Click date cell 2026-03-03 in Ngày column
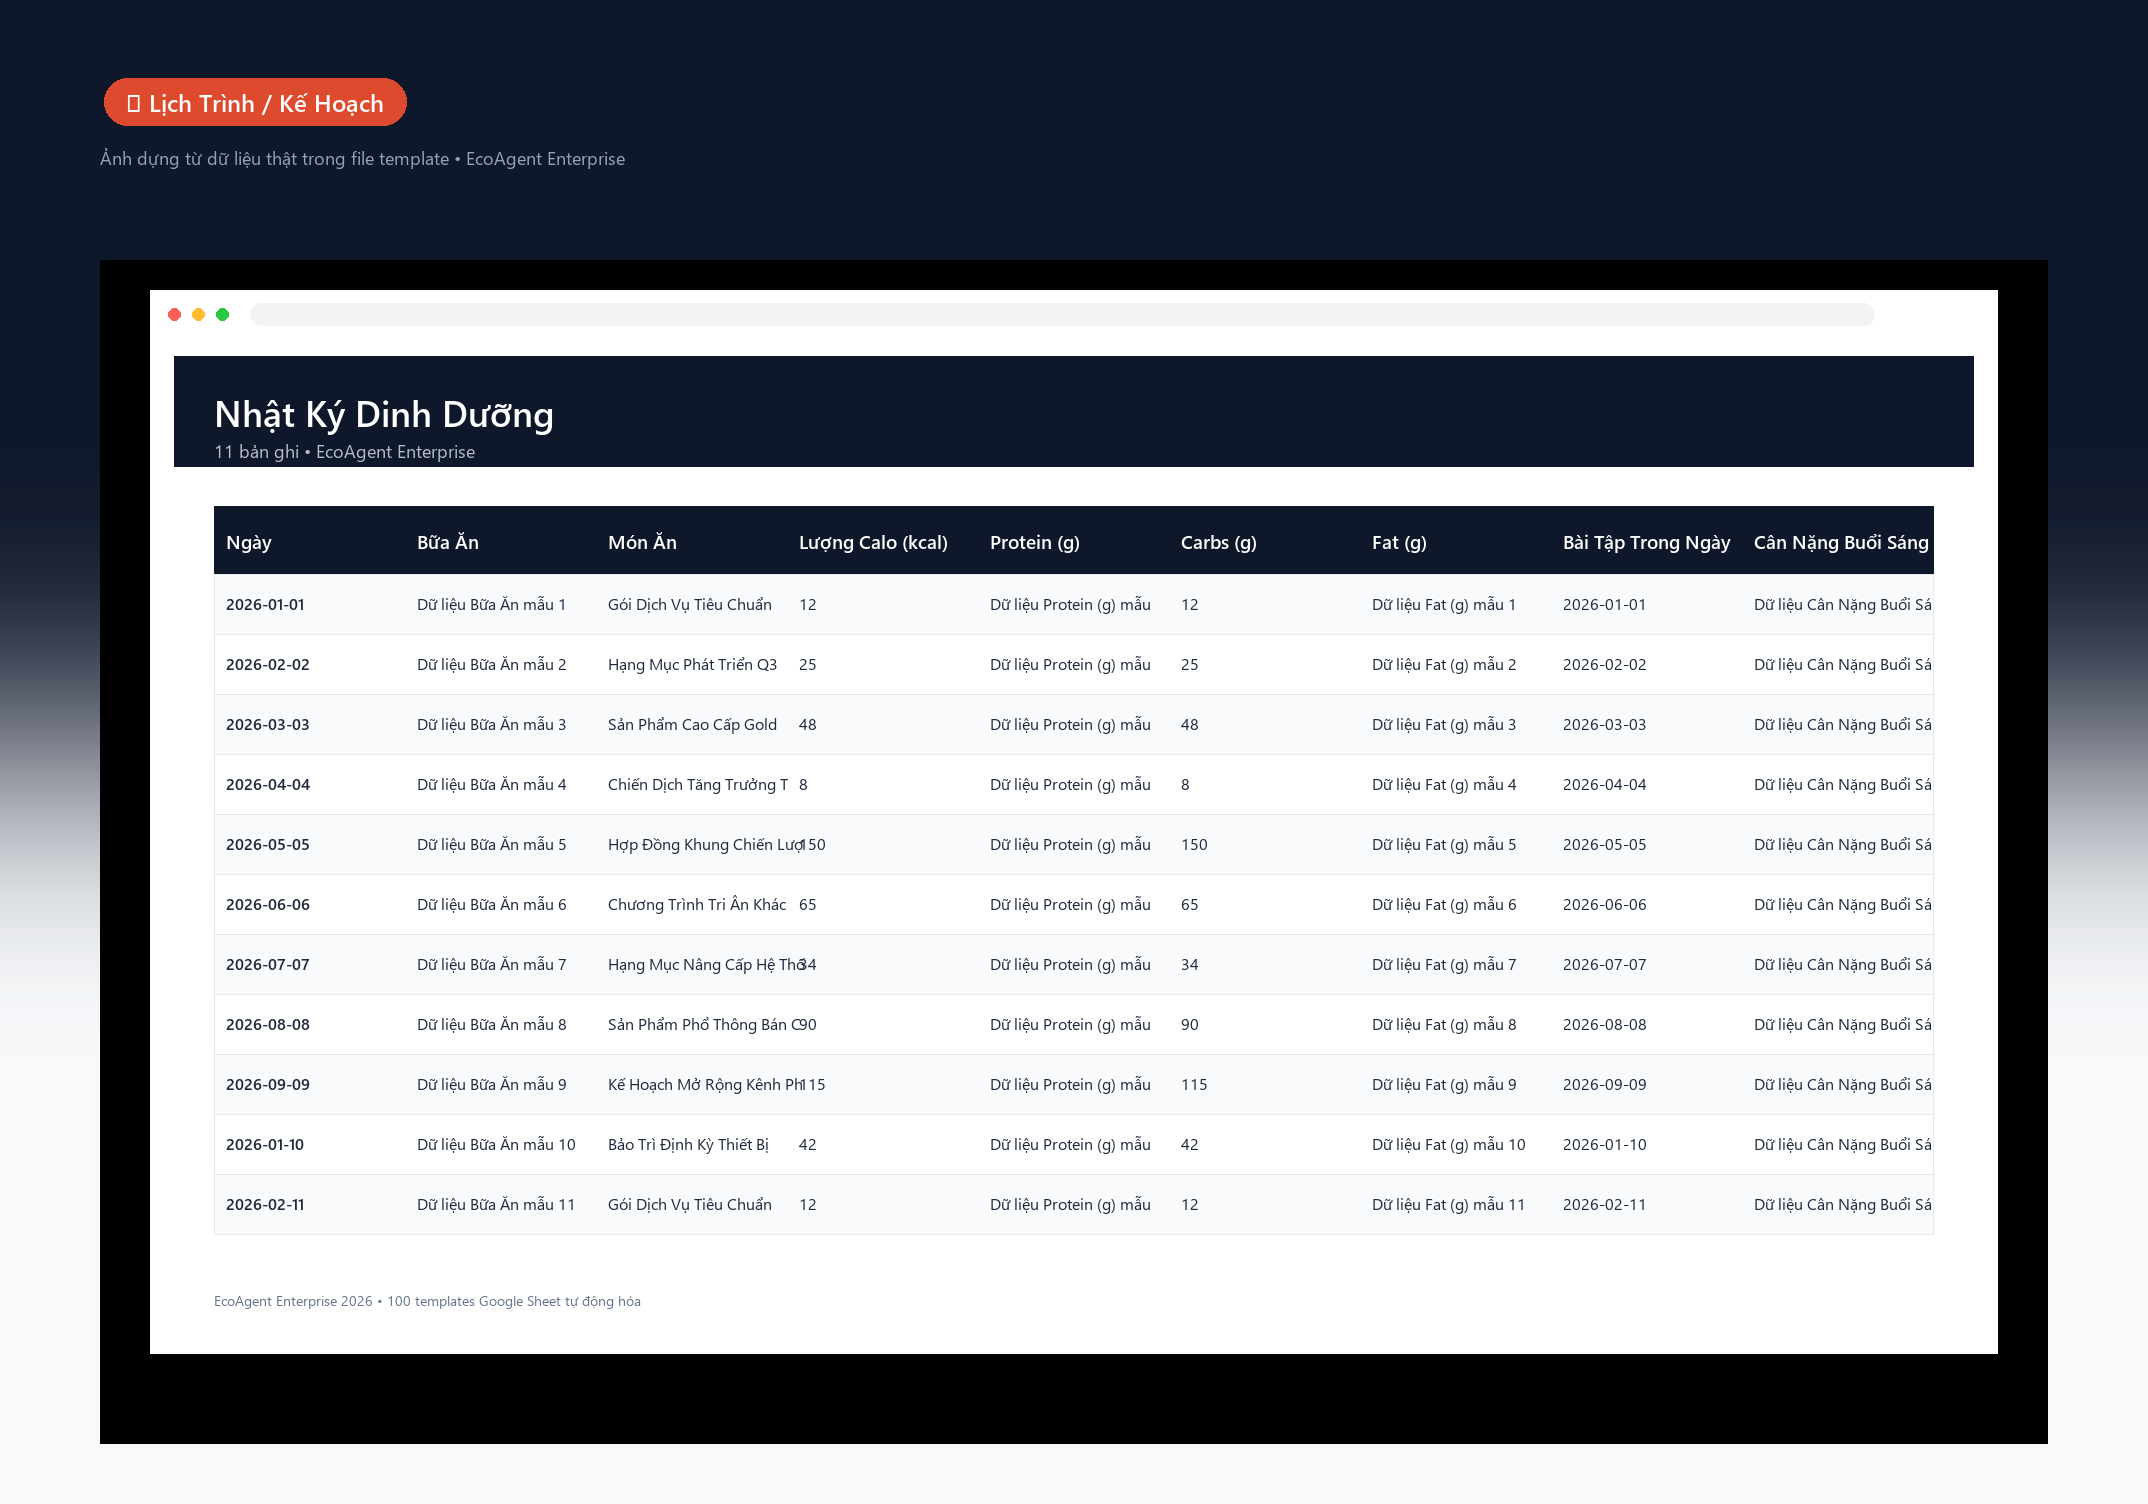The image size is (2148, 1504). (268, 725)
